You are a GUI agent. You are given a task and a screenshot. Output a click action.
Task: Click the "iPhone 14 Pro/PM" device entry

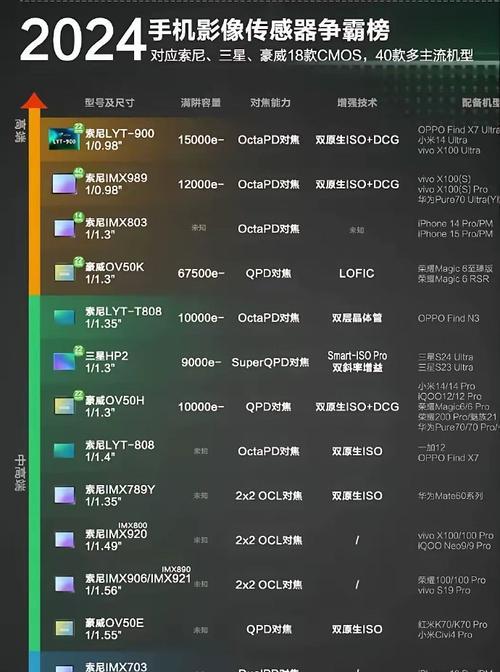tap(455, 223)
